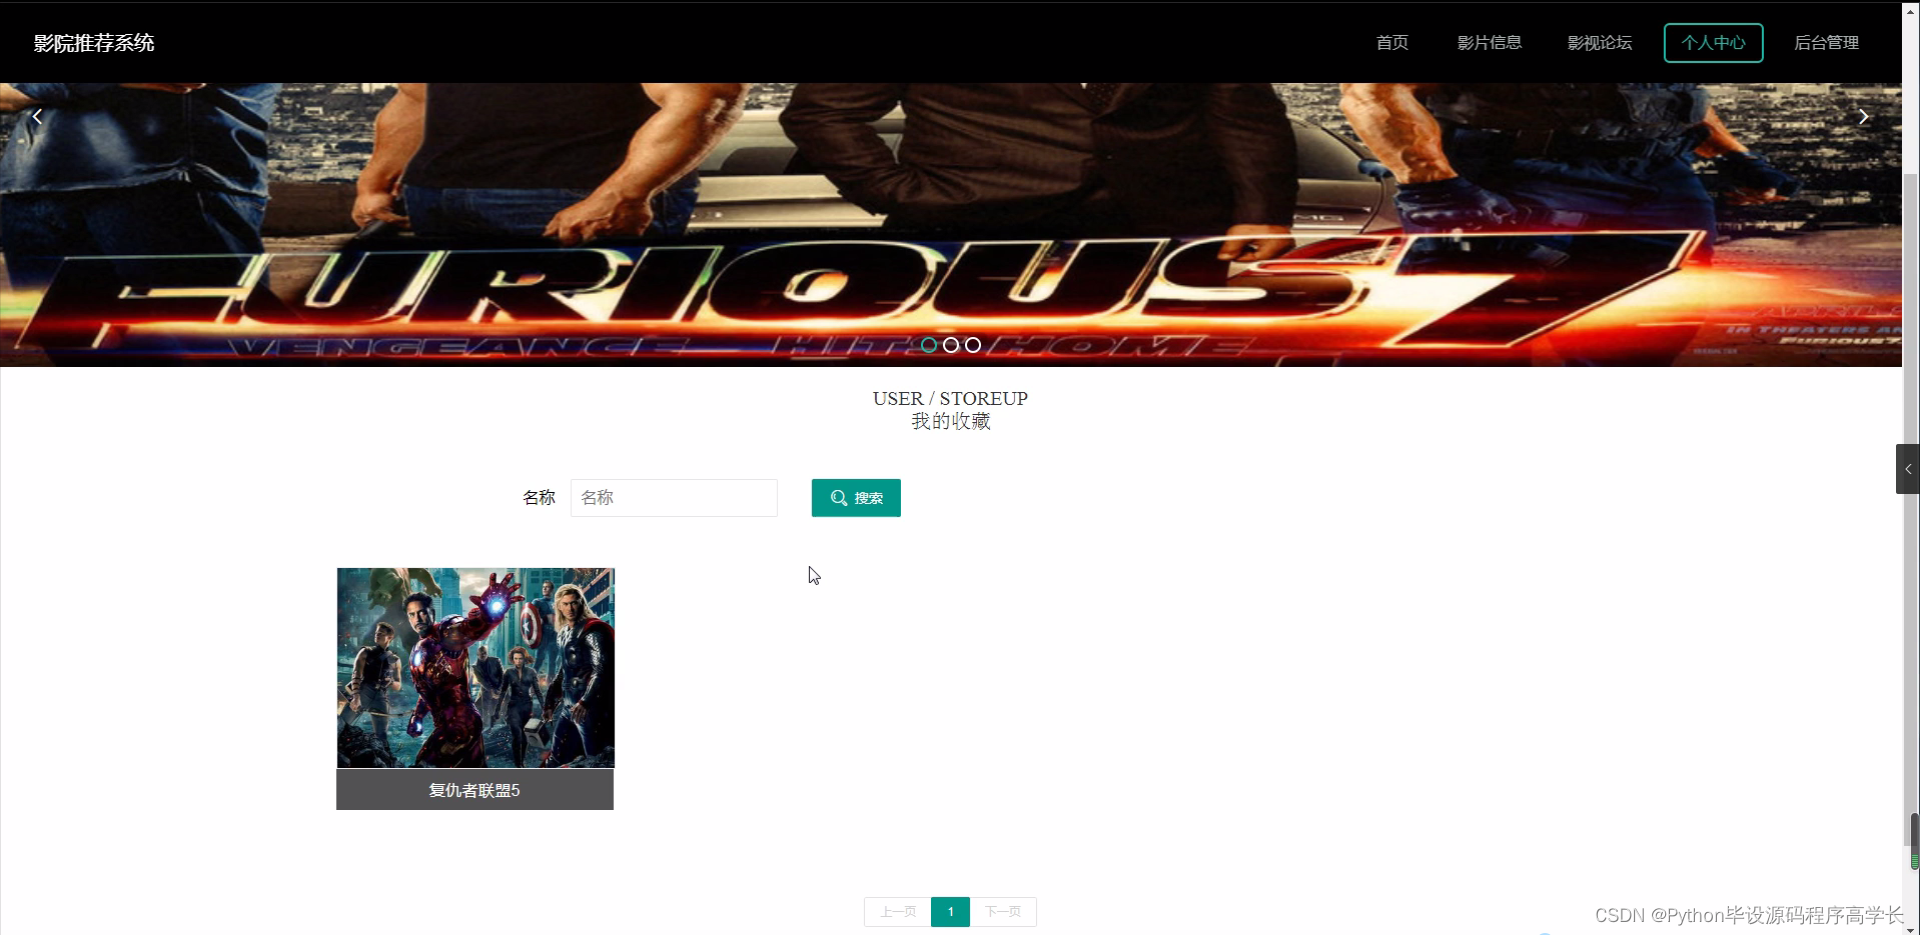Screen dimensions: 1920x935
Task: Toggle to the active slide dot indicator
Action: (x=929, y=344)
